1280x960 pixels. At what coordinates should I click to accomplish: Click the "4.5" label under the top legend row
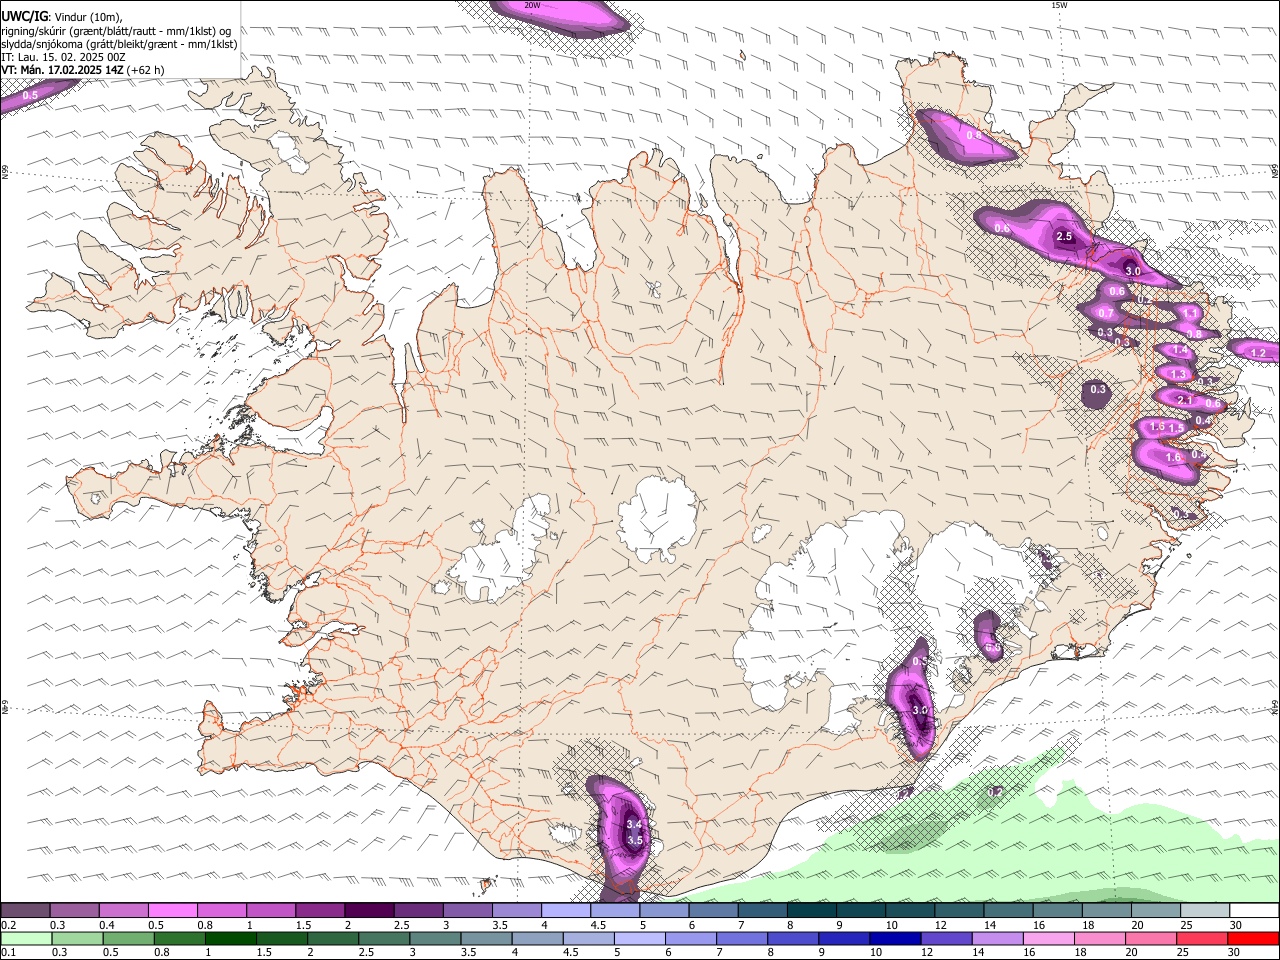[598, 925]
